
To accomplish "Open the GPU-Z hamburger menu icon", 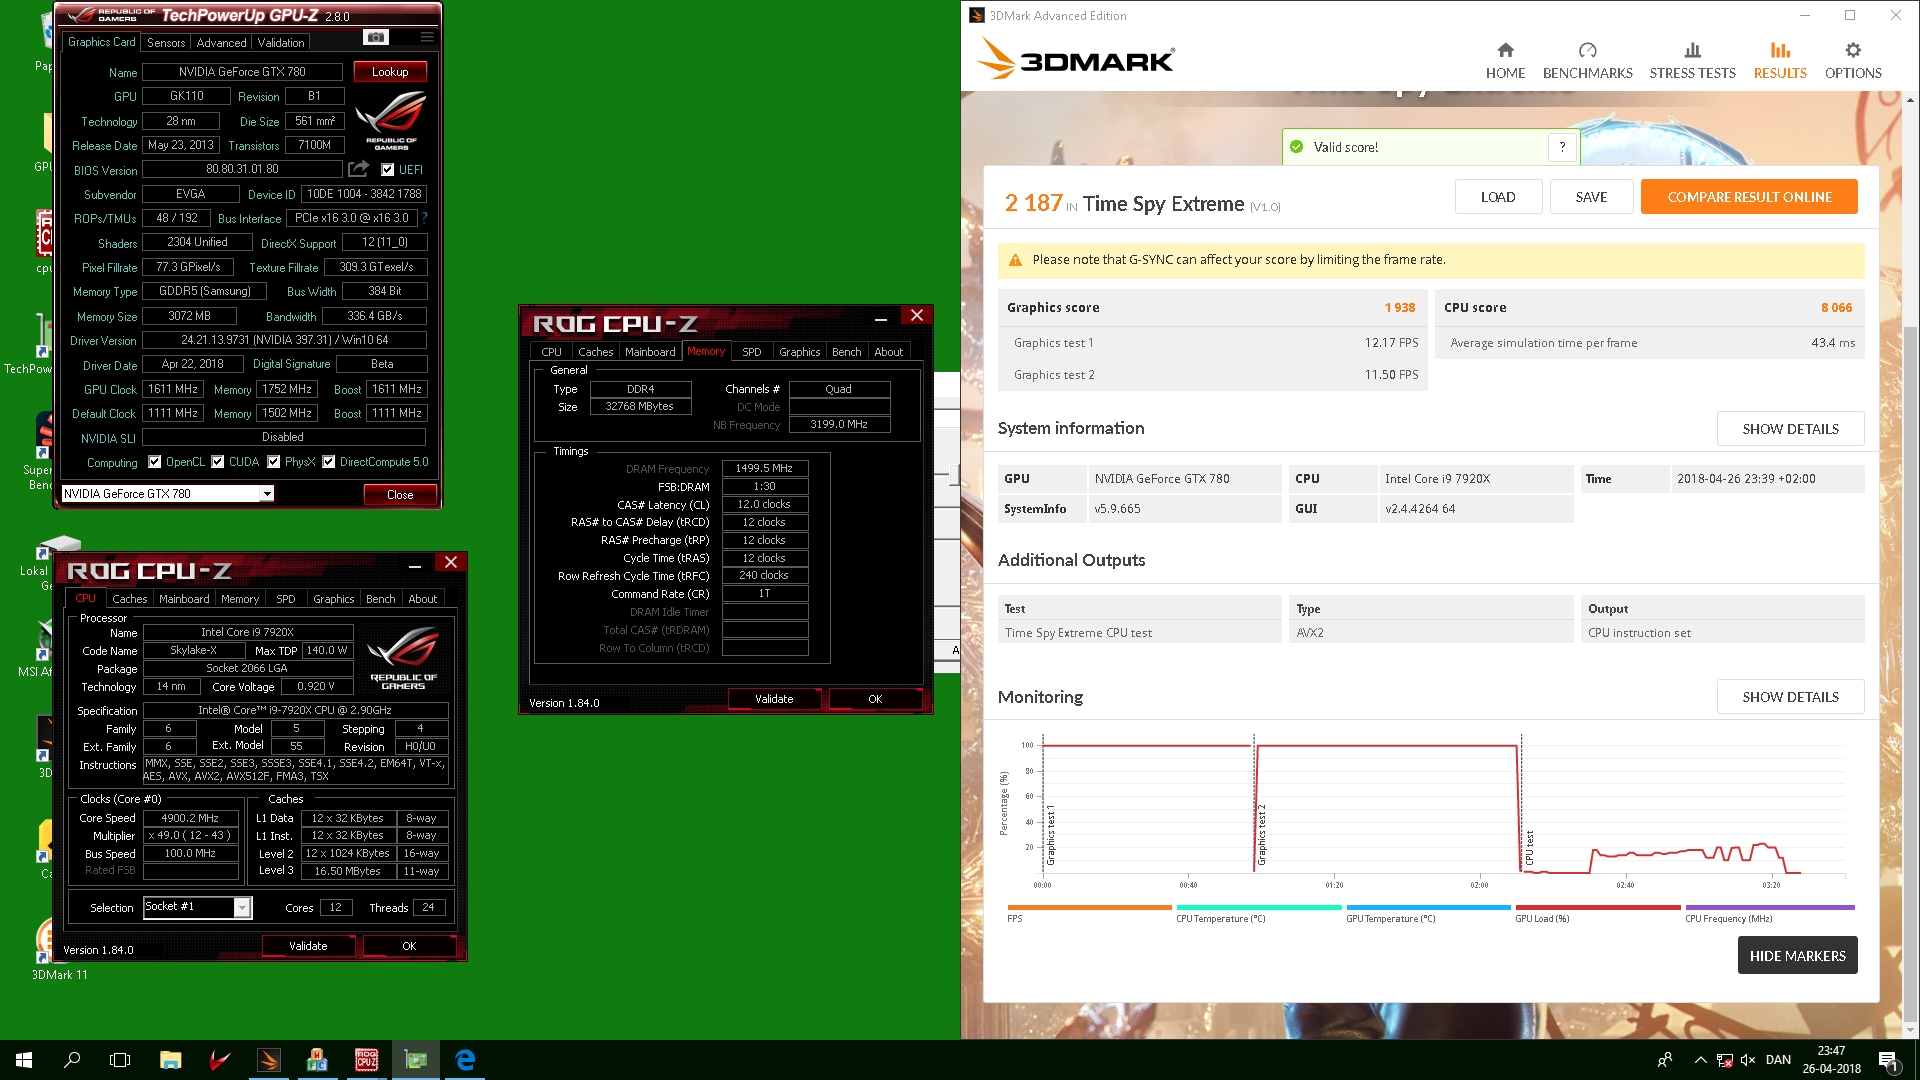I will [427, 37].
